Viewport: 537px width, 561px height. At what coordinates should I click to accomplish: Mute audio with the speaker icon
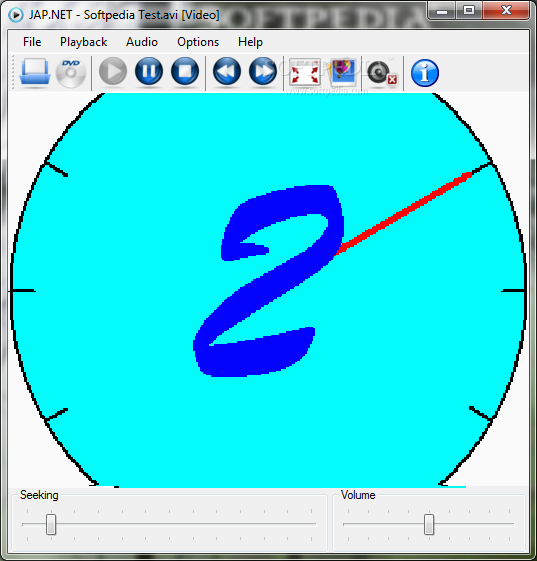point(382,73)
